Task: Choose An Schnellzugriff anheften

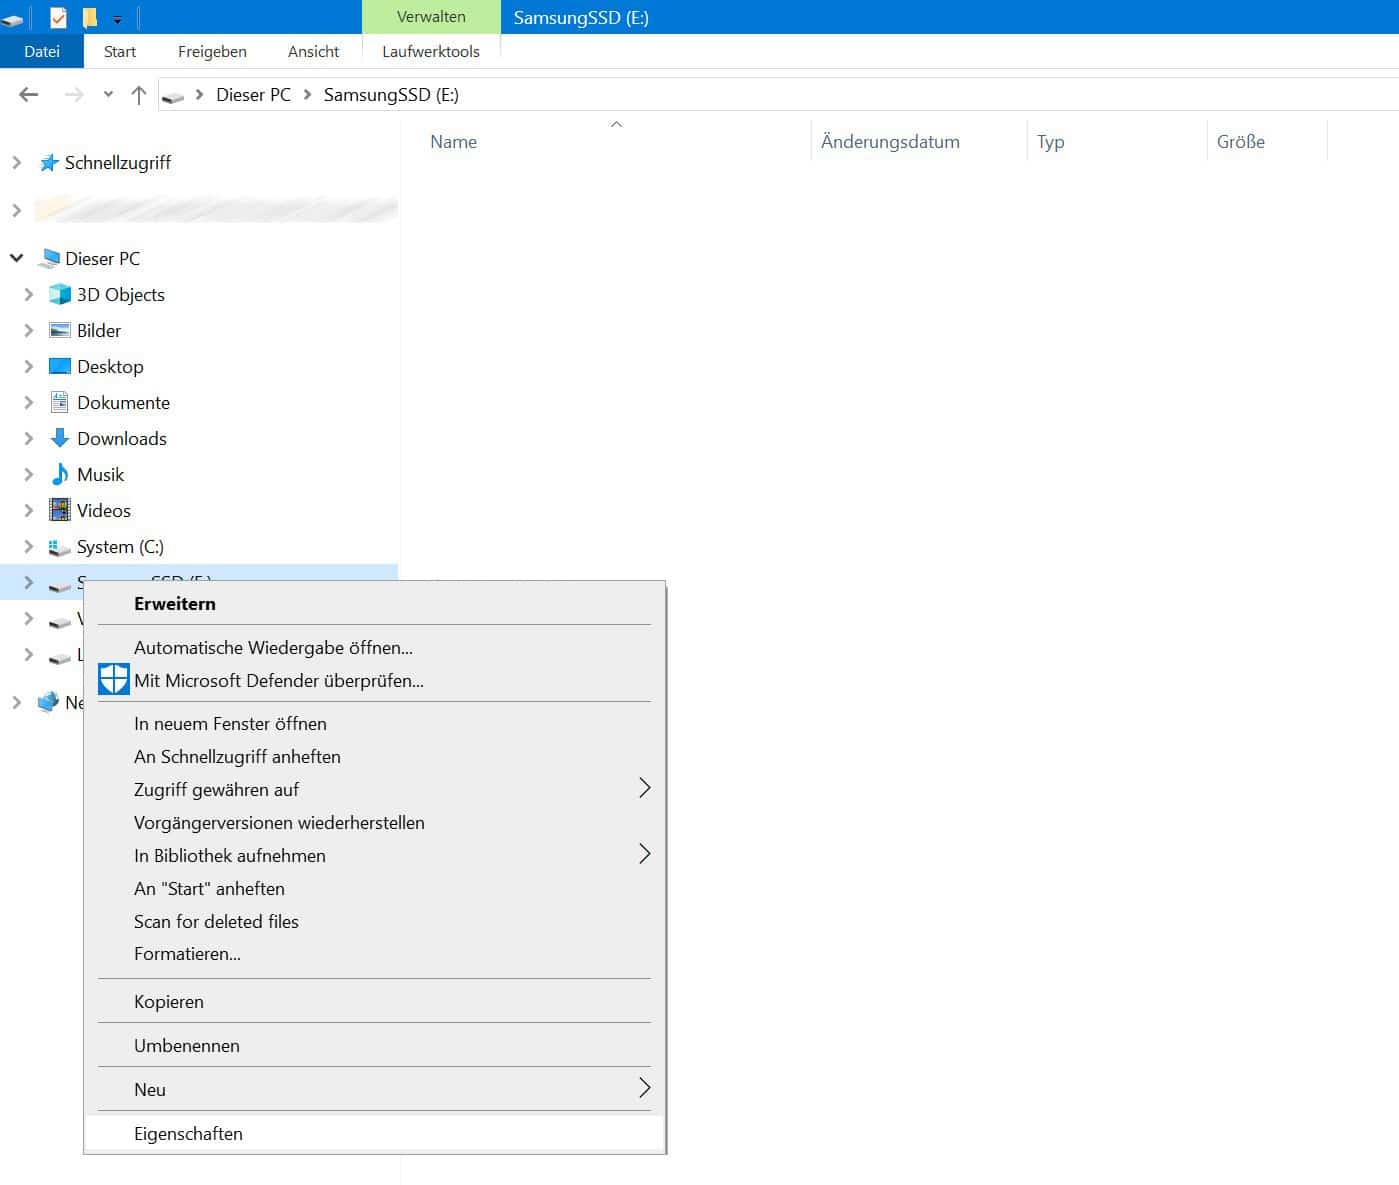Action: tap(375, 756)
